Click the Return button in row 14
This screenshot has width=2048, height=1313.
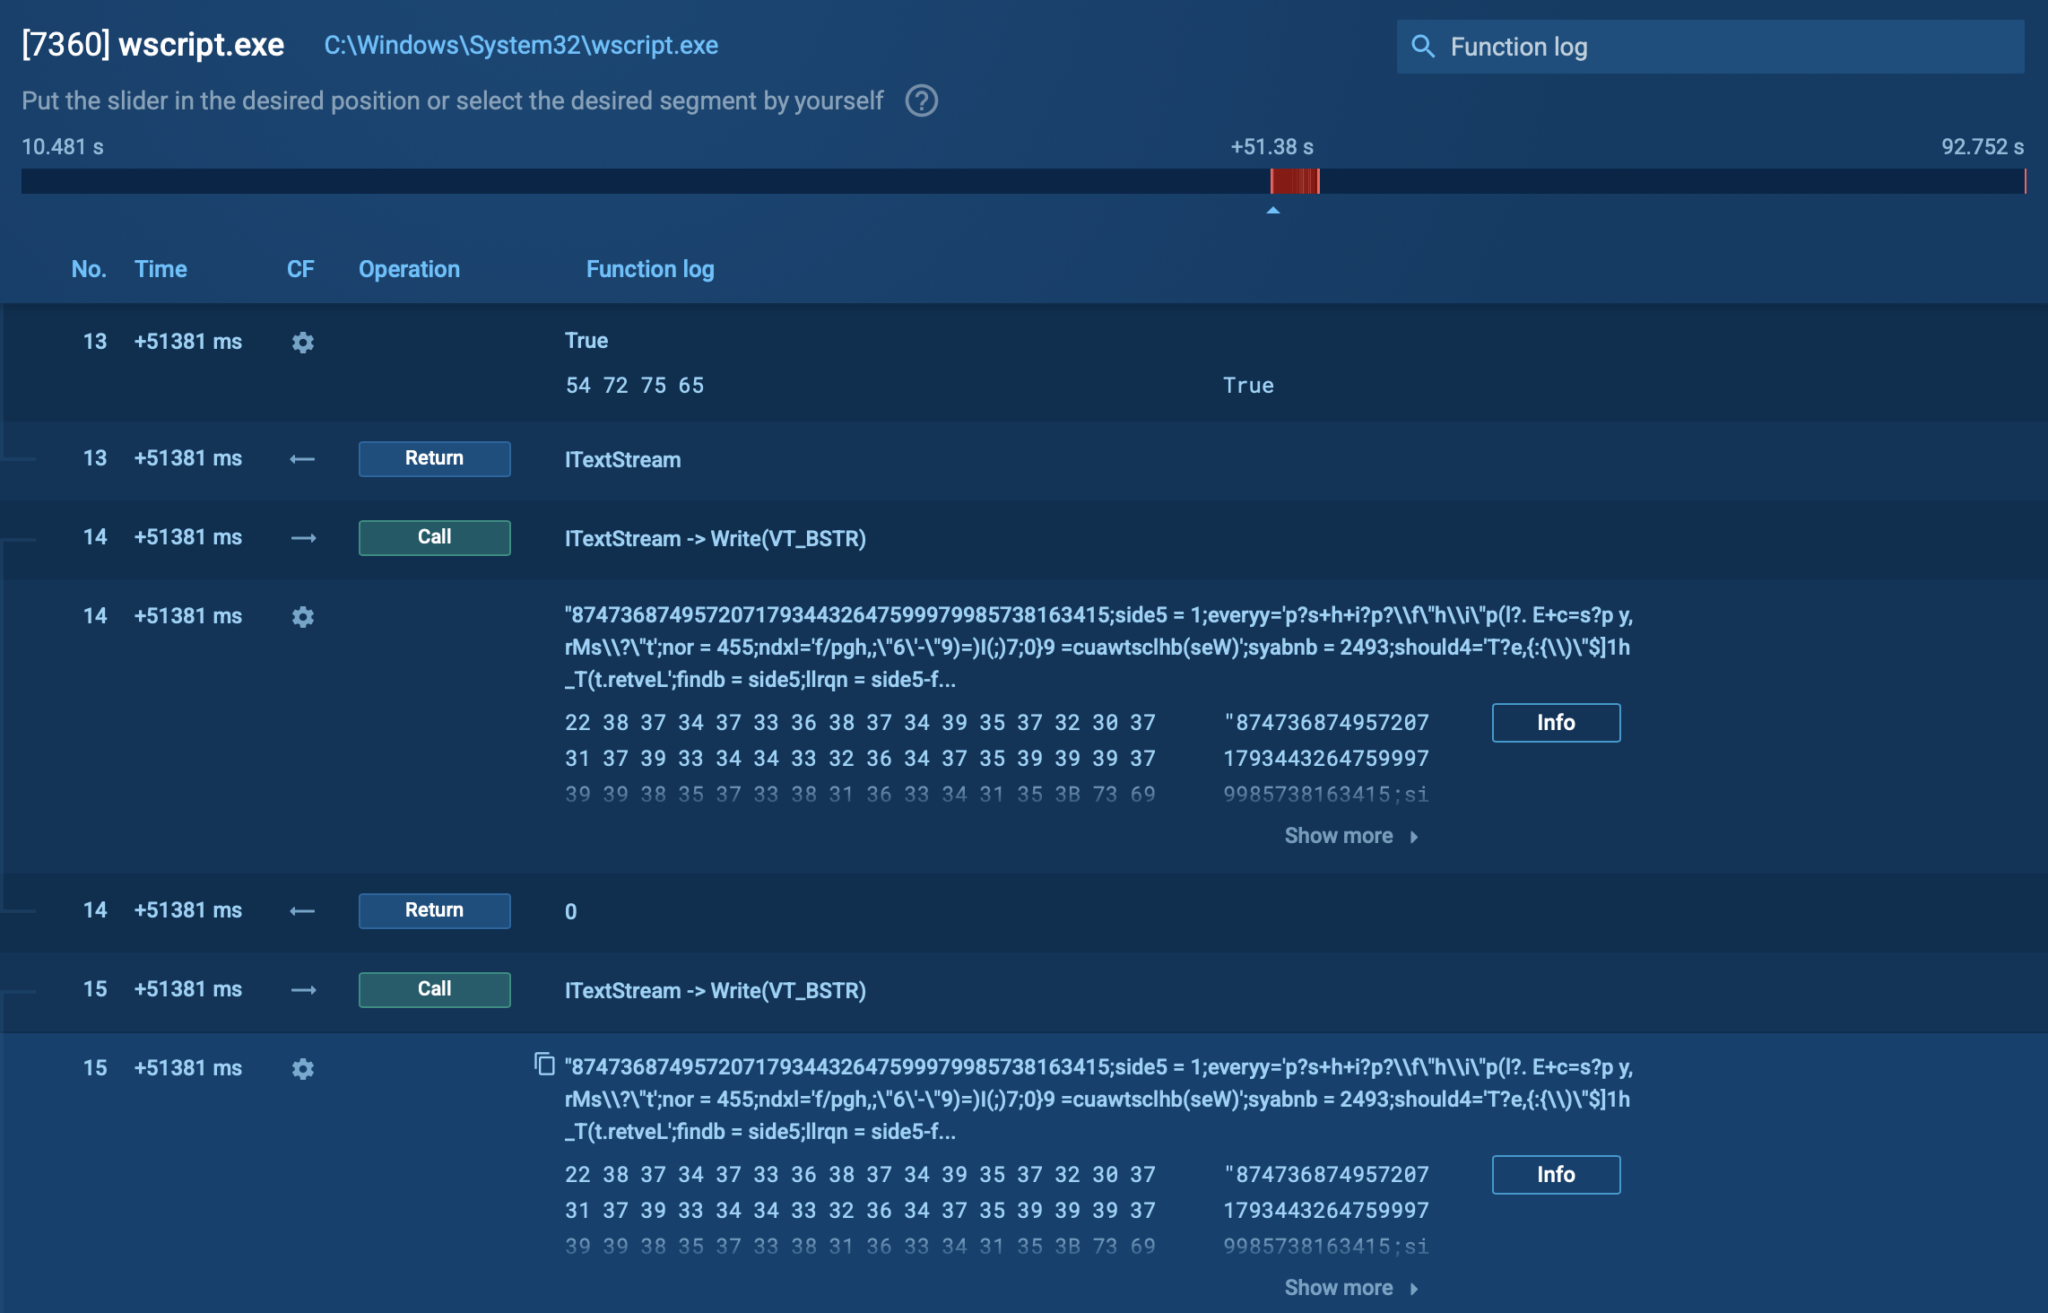click(x=434, y=910)
